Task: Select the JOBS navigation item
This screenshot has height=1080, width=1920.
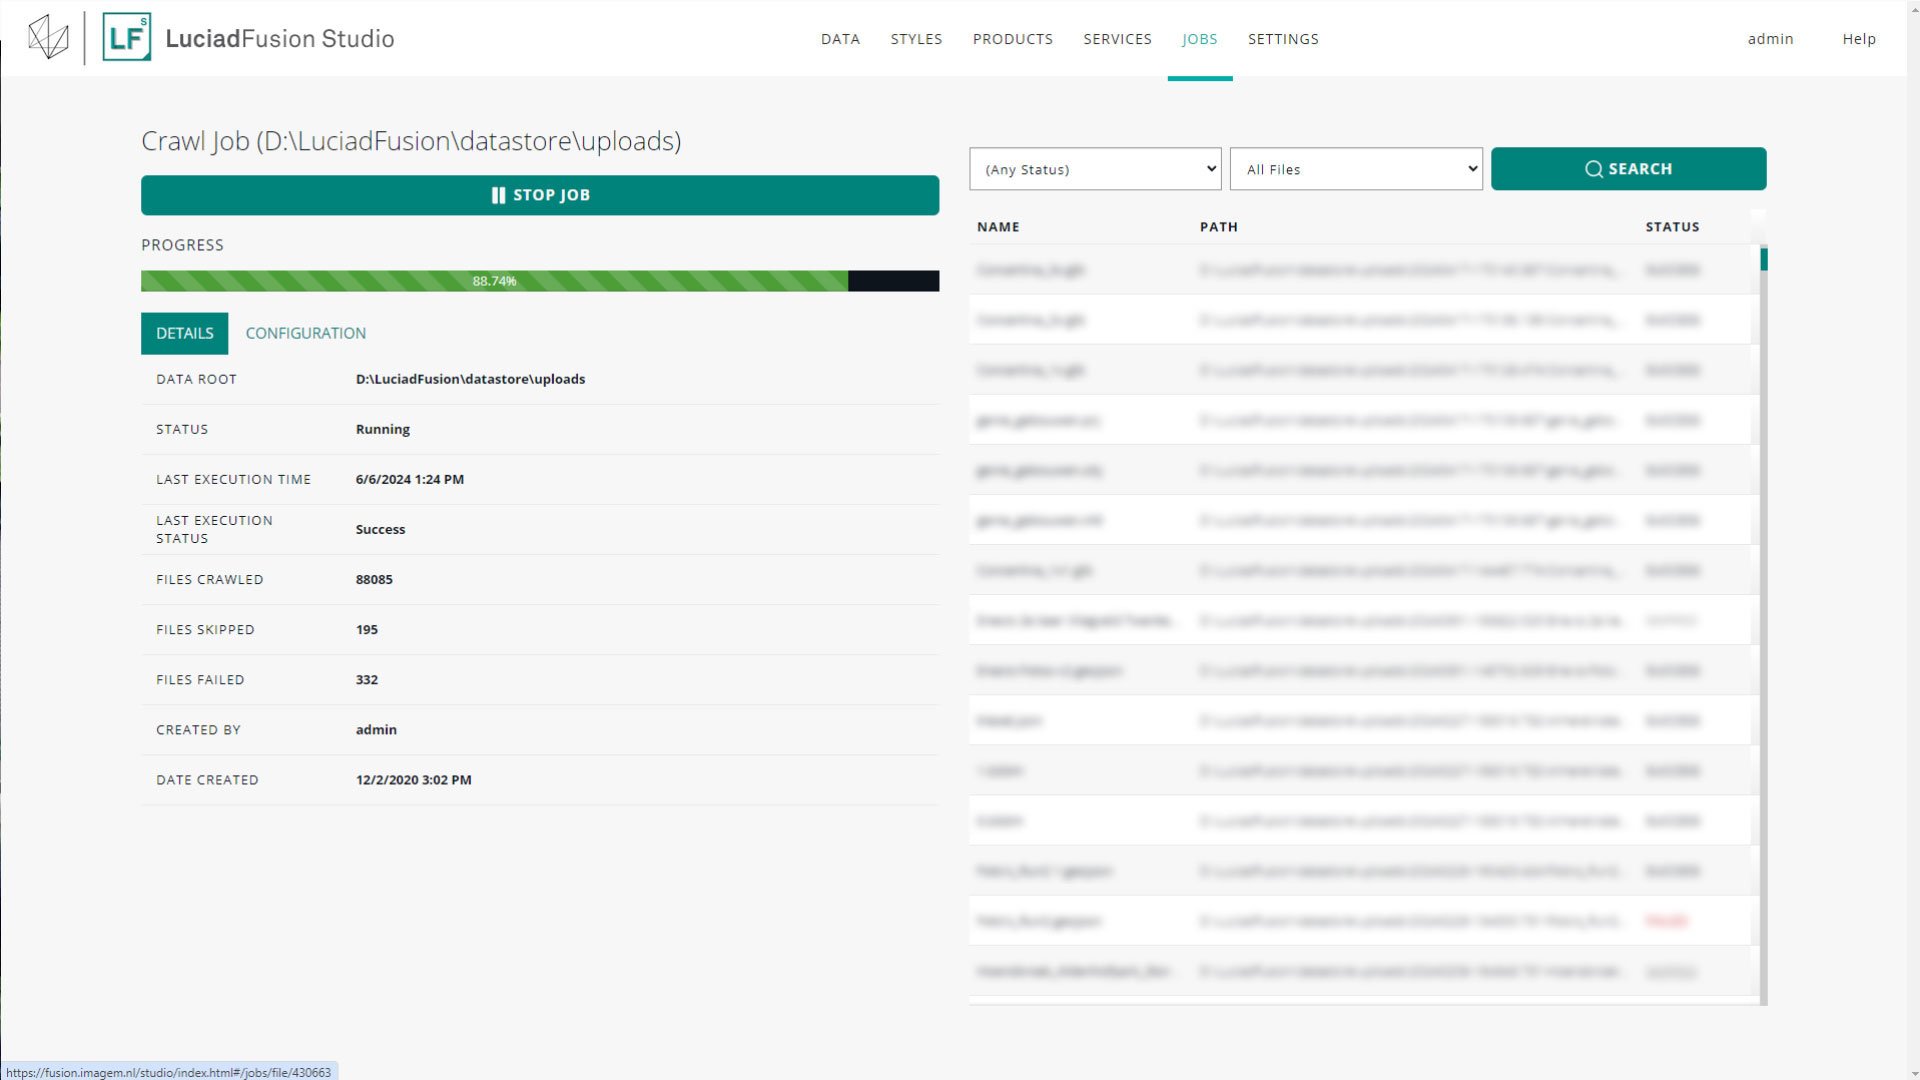Action: tap(1199, 39)
